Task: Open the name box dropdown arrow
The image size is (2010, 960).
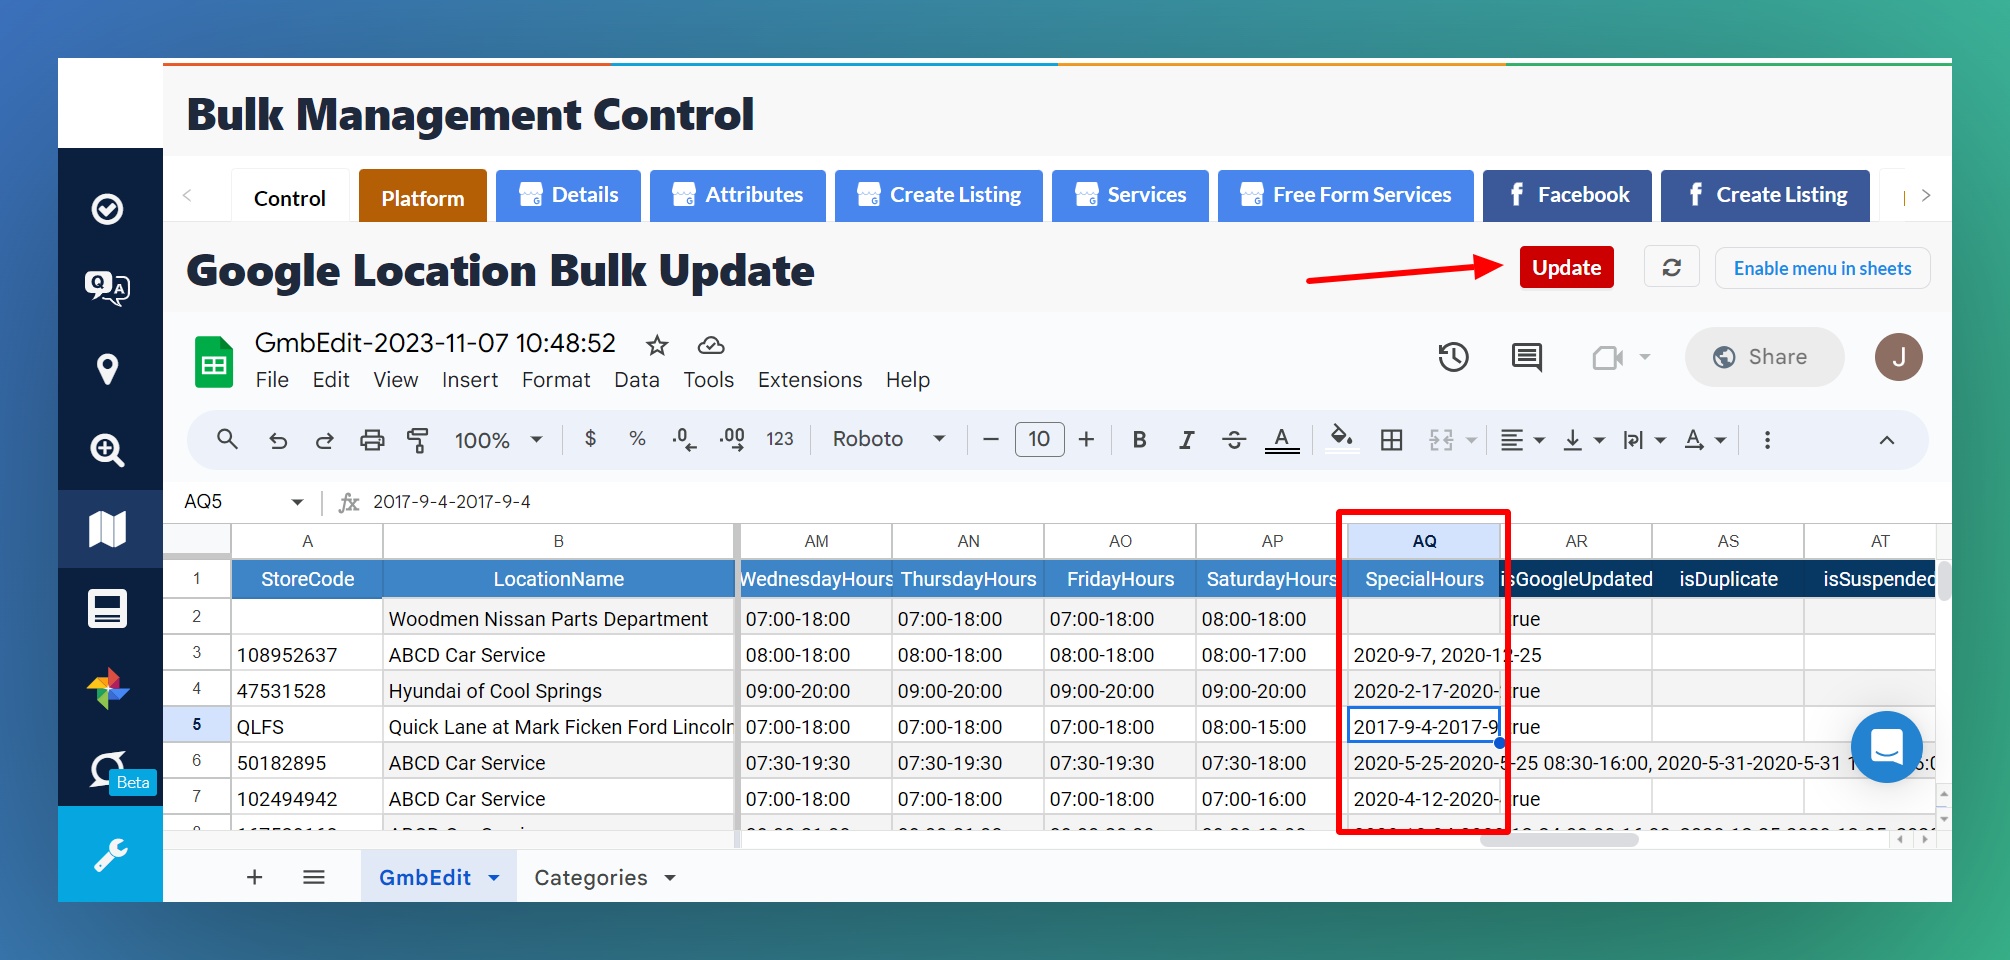Action: [x=297, y=502]
